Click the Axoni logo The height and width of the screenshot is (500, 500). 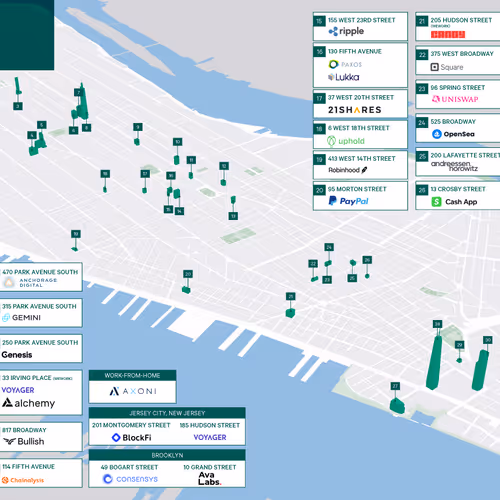pos(133,391)
